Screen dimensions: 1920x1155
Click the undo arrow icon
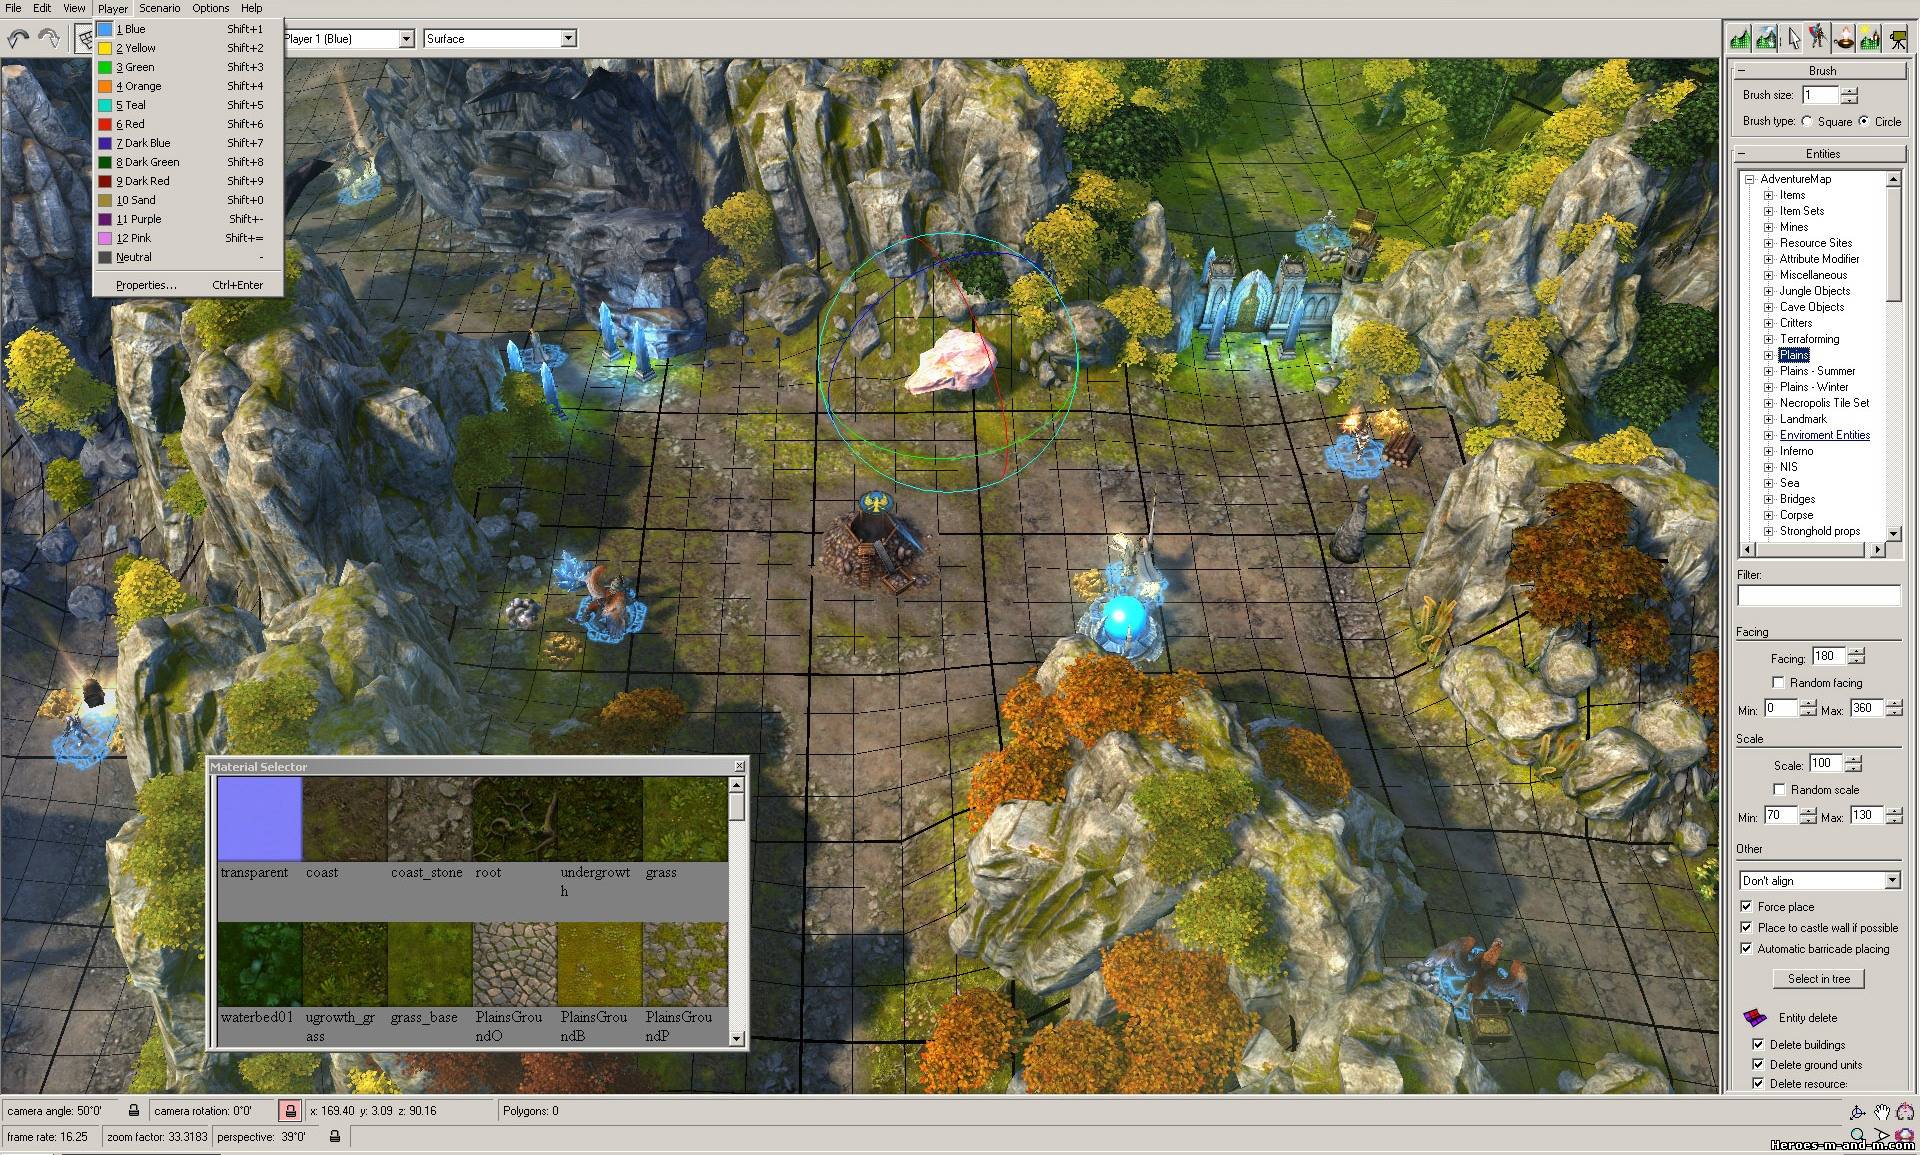18,39
